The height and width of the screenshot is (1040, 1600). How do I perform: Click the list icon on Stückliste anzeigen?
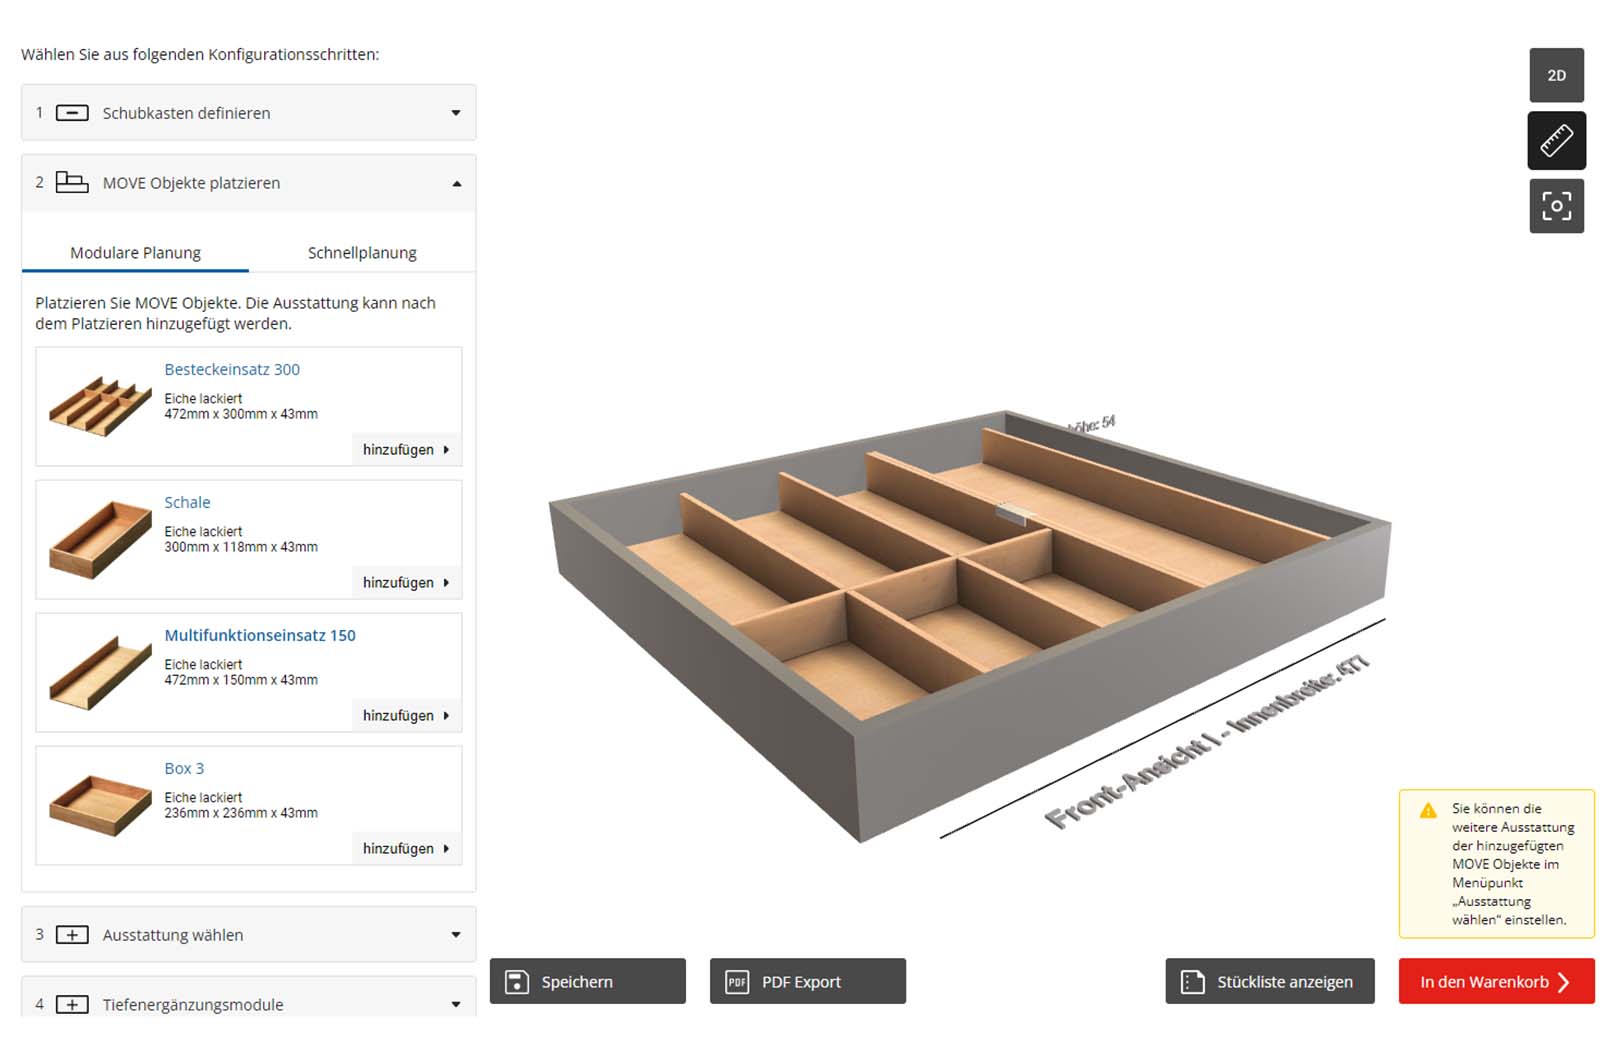pyautogui.click(x=1192, y=981)
